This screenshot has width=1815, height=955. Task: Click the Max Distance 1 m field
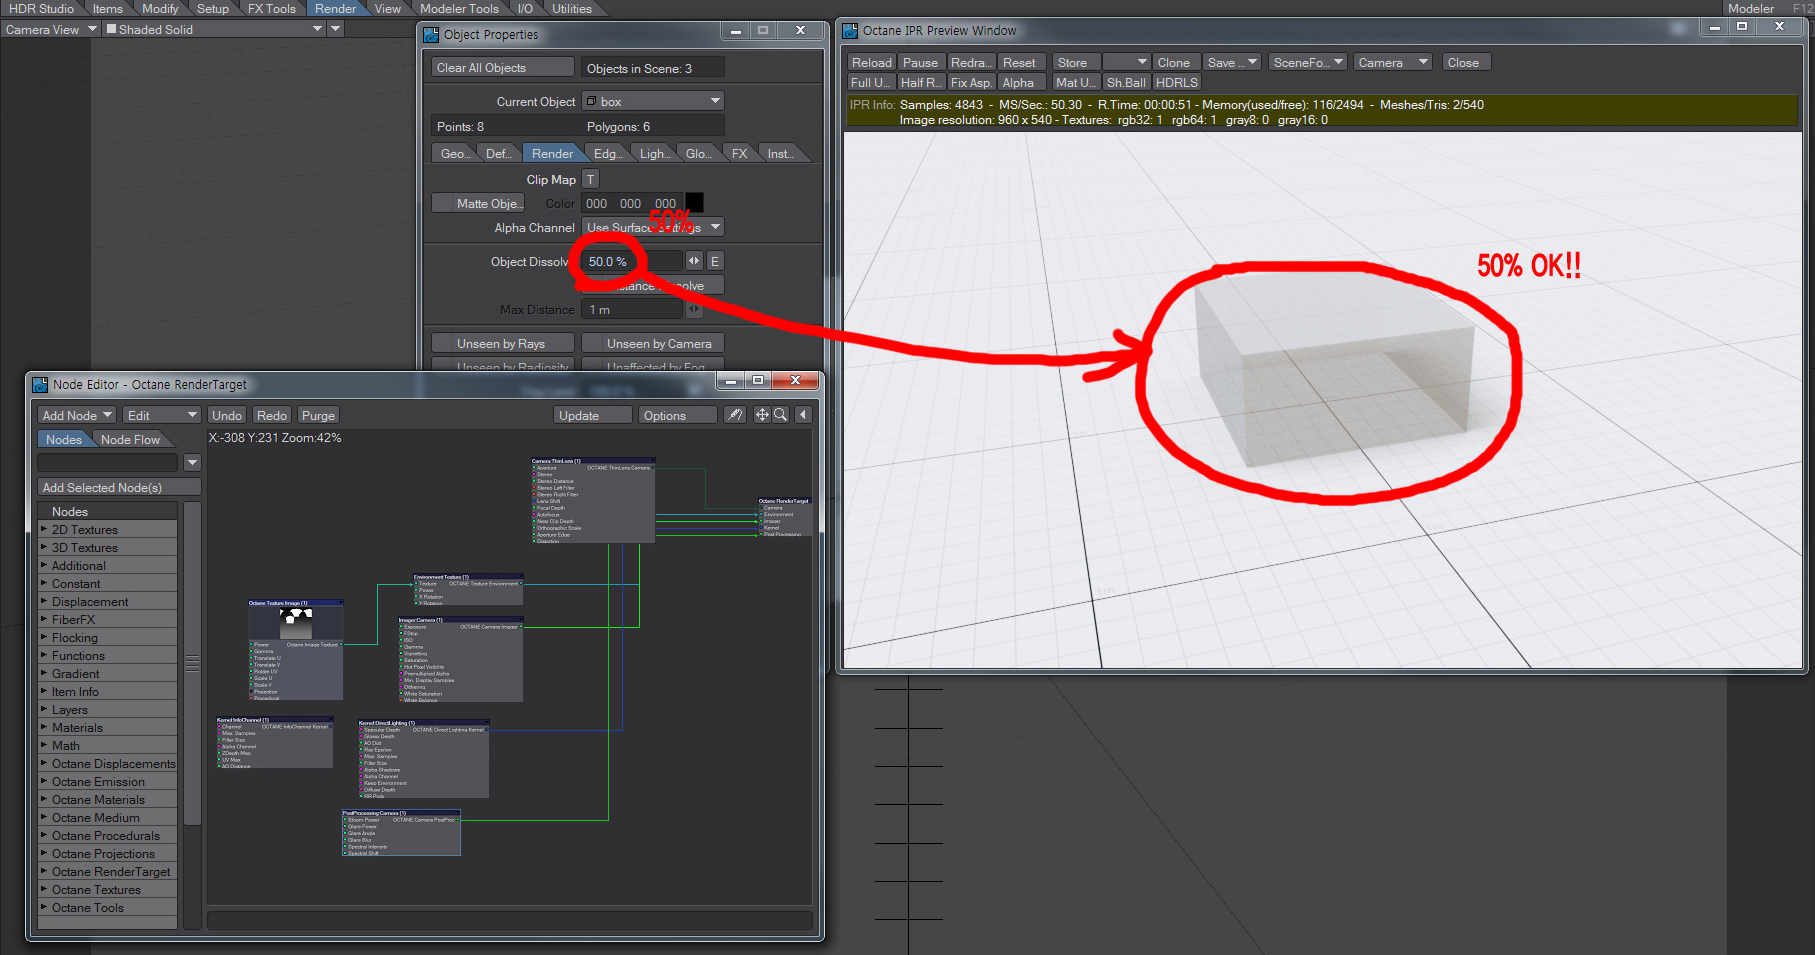632,309
